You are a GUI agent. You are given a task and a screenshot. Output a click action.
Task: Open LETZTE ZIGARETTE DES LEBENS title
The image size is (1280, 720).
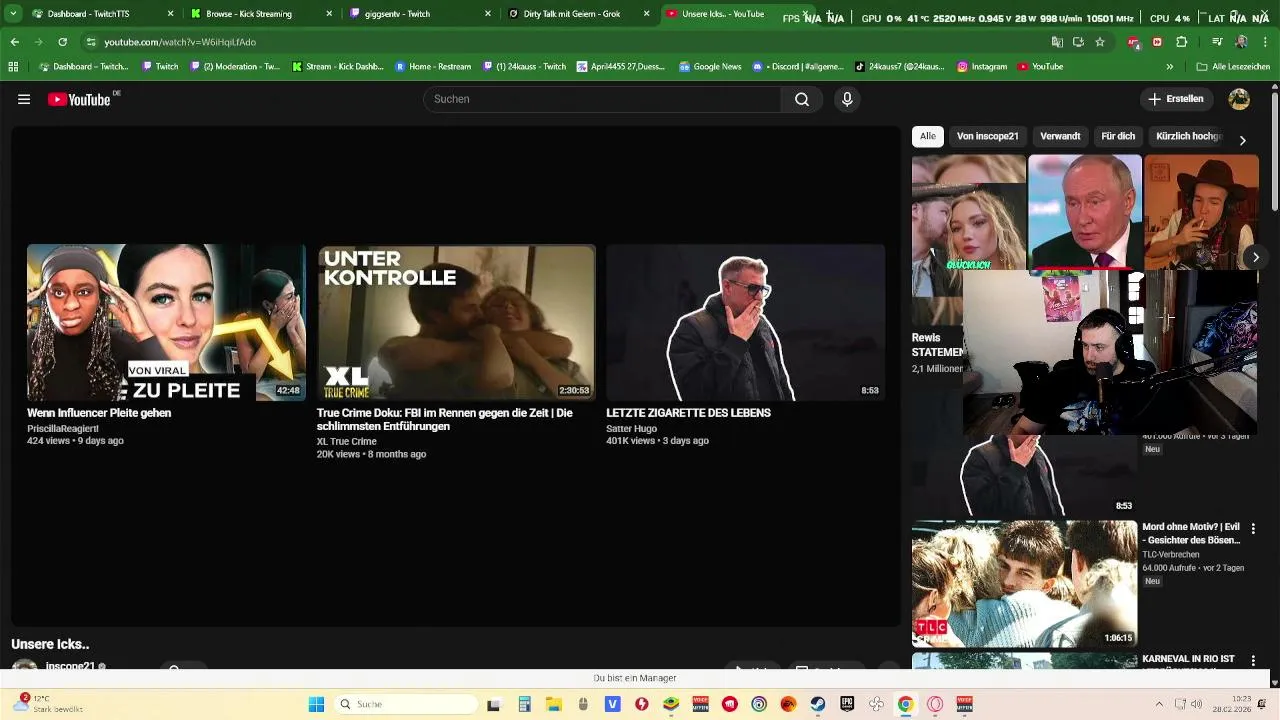[x=688, y=413]
